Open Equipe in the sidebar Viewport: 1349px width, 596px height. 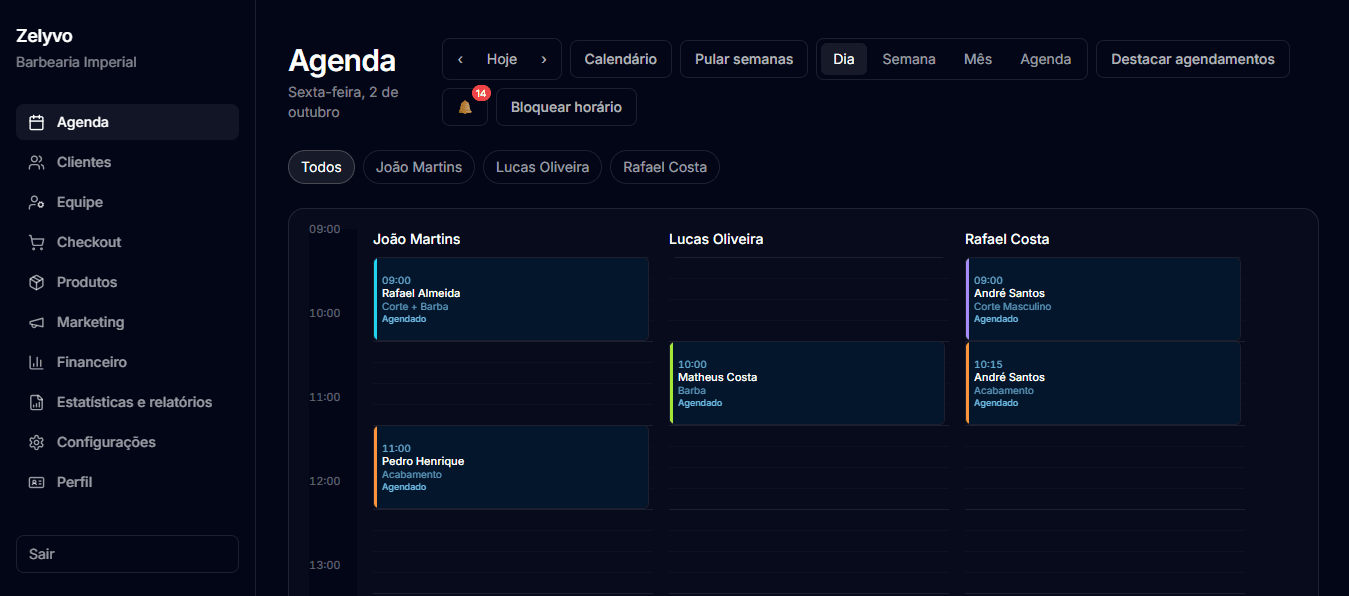tap(127, 202)
